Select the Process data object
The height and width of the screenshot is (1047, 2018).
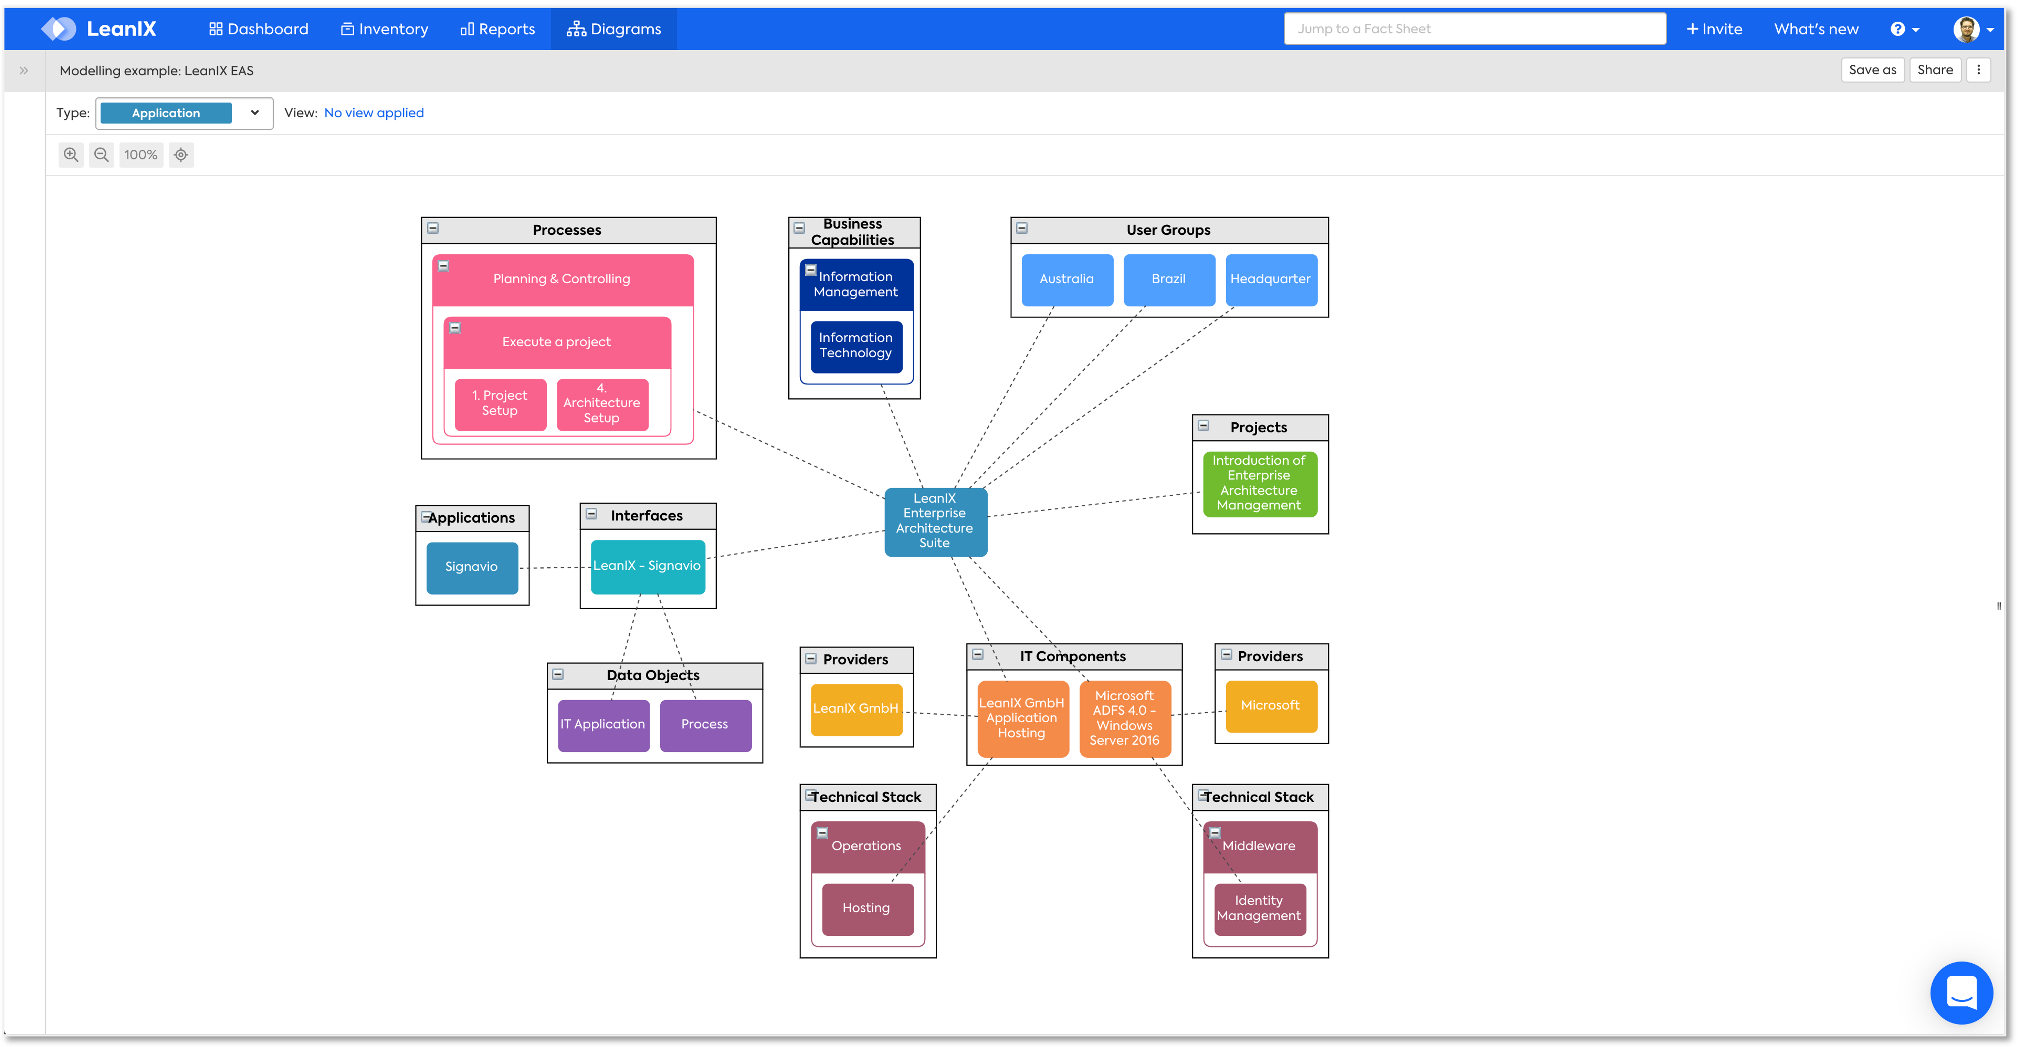(x=705, y=725)
